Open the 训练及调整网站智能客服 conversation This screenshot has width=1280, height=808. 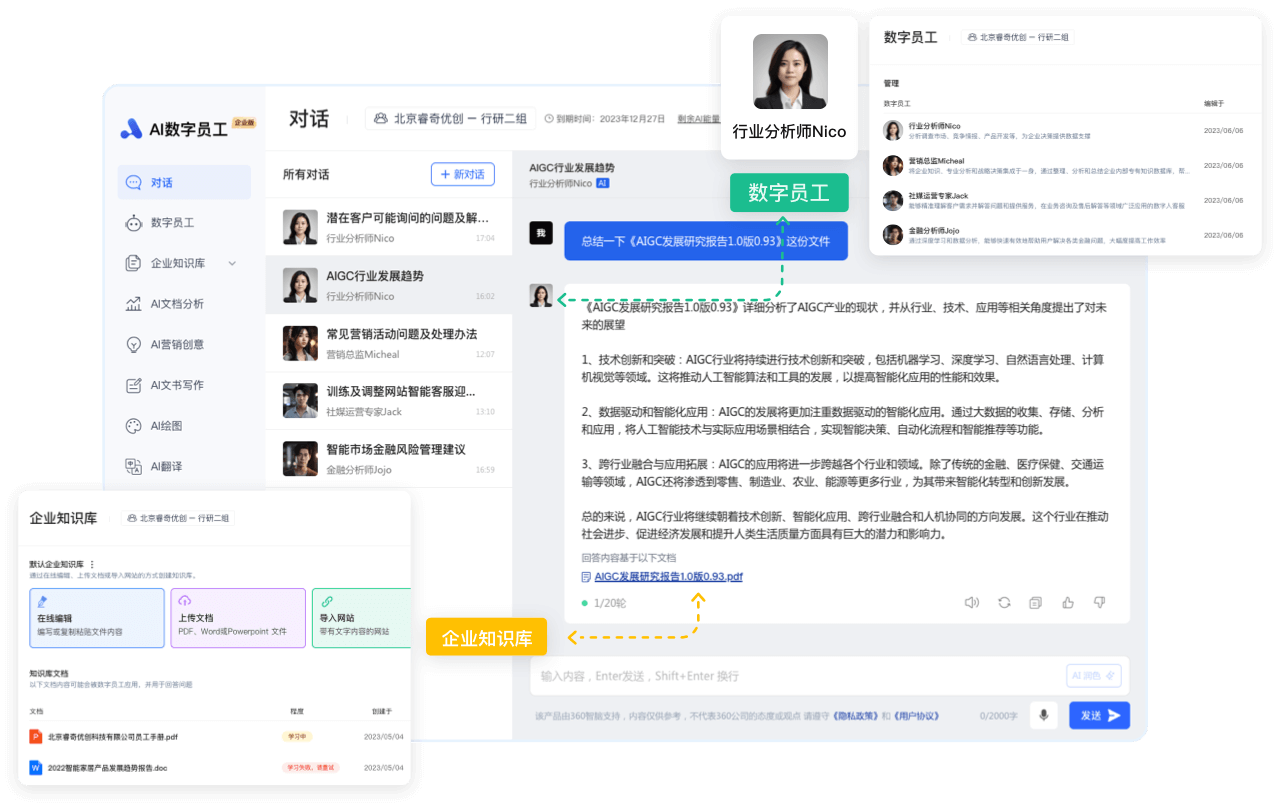[x=388, y=401]
